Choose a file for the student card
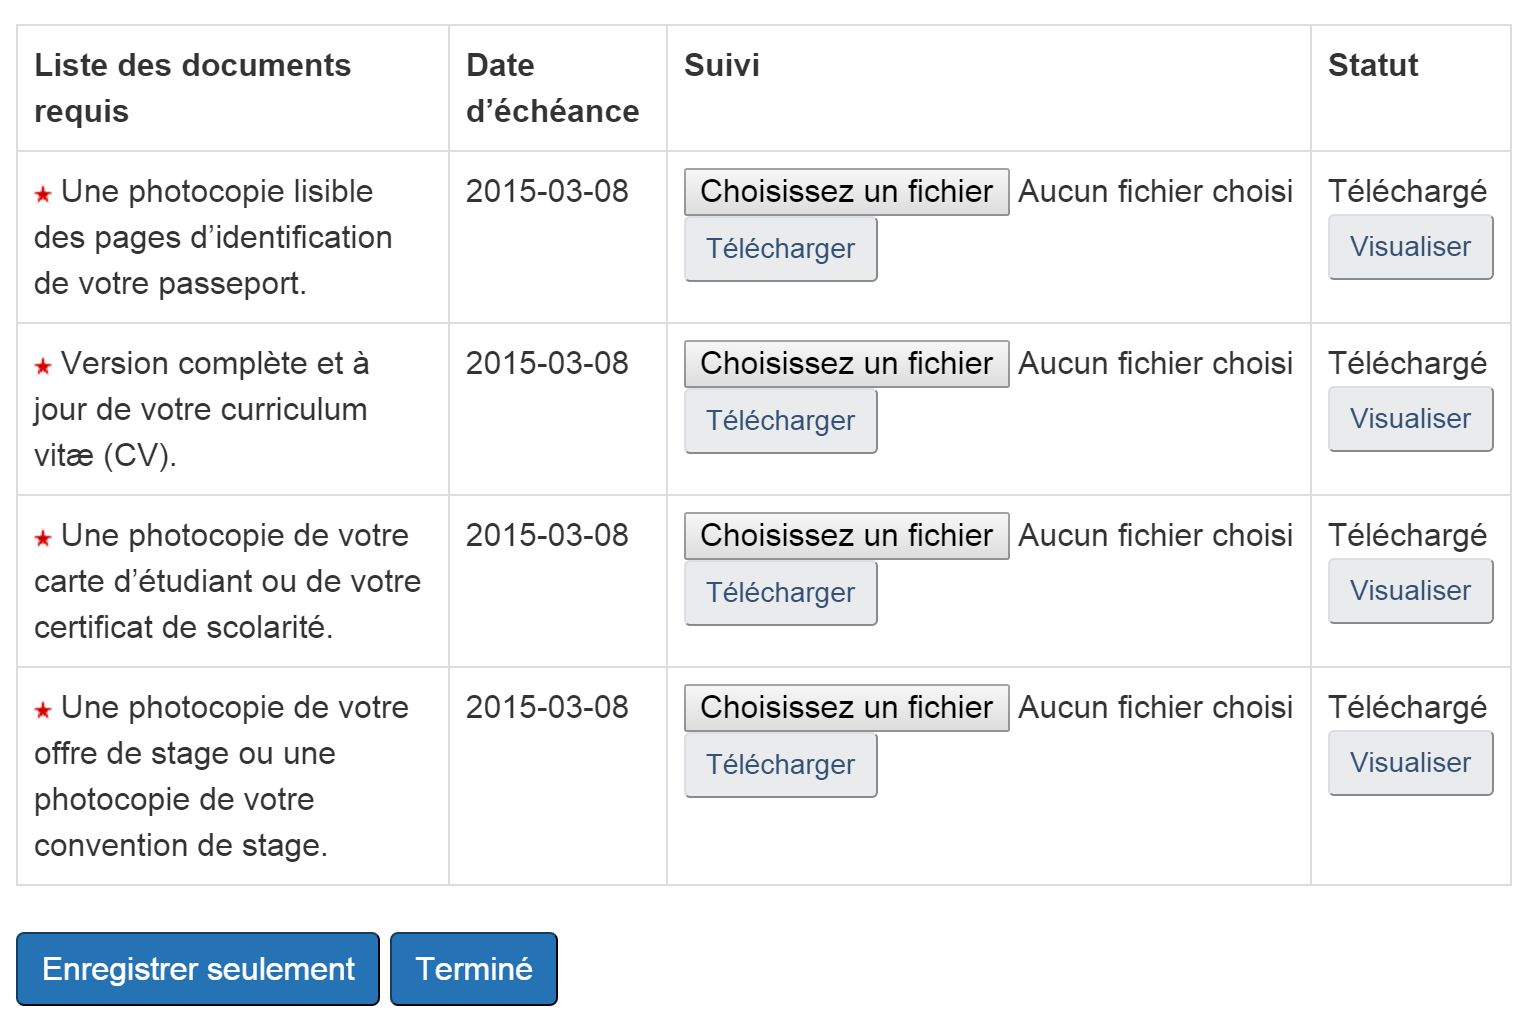 point(846,536)
